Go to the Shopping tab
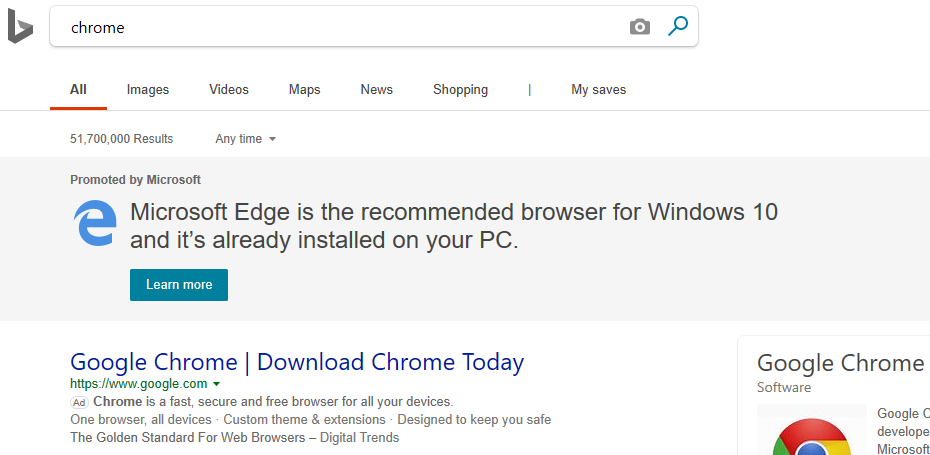The image size is (930, 455). (460, 90)
